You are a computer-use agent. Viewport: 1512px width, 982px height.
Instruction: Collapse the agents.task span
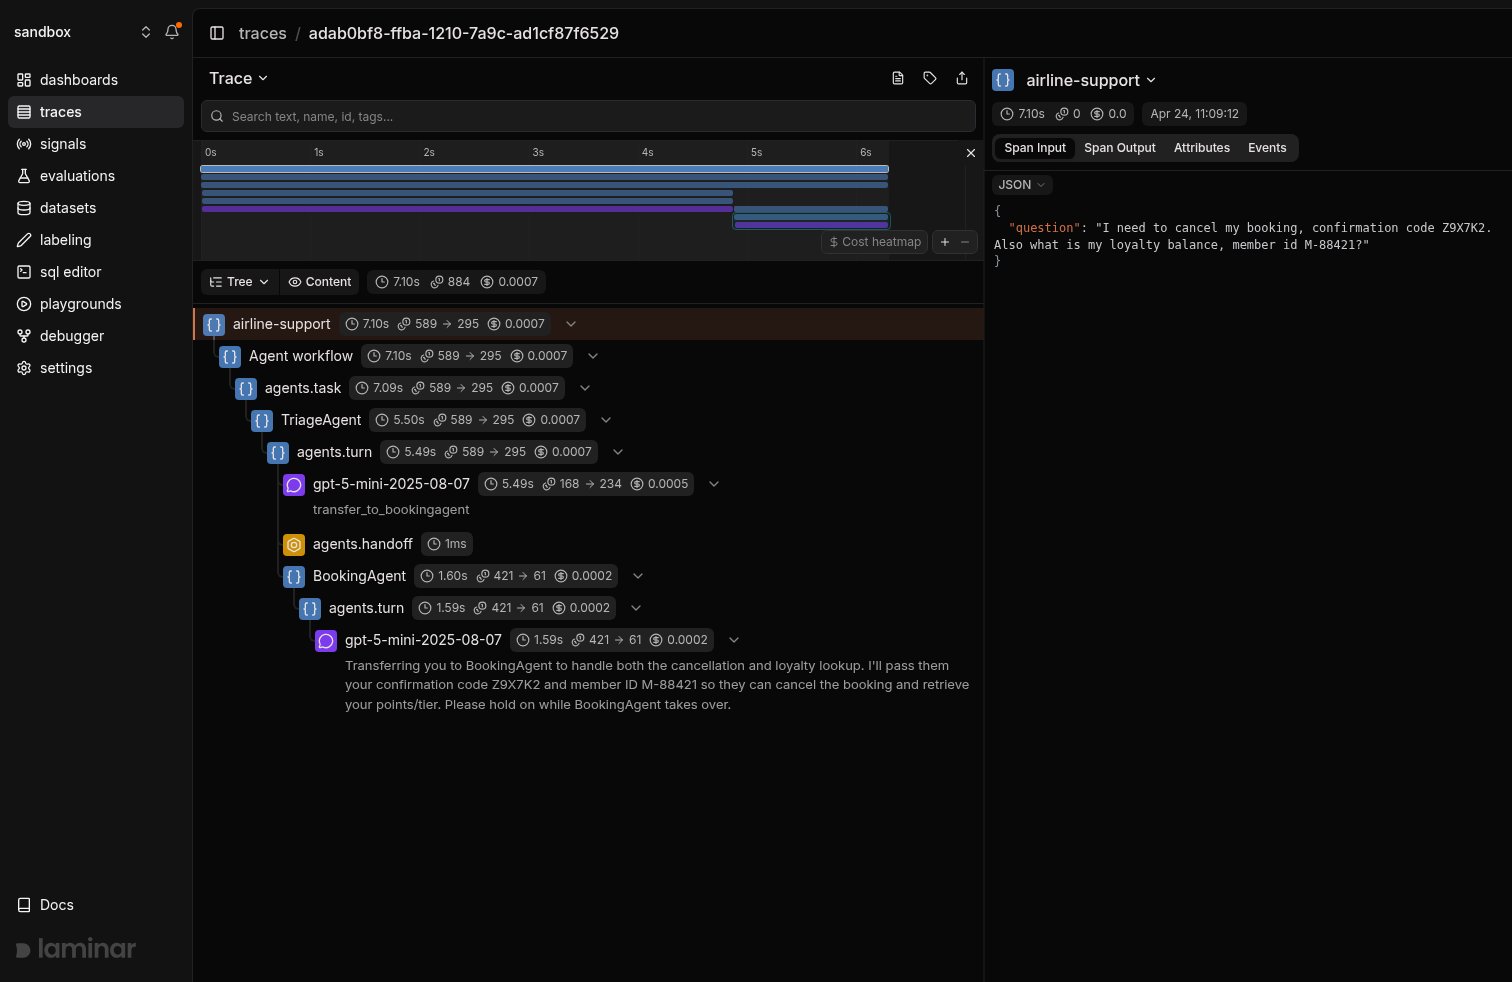(585, 388)
